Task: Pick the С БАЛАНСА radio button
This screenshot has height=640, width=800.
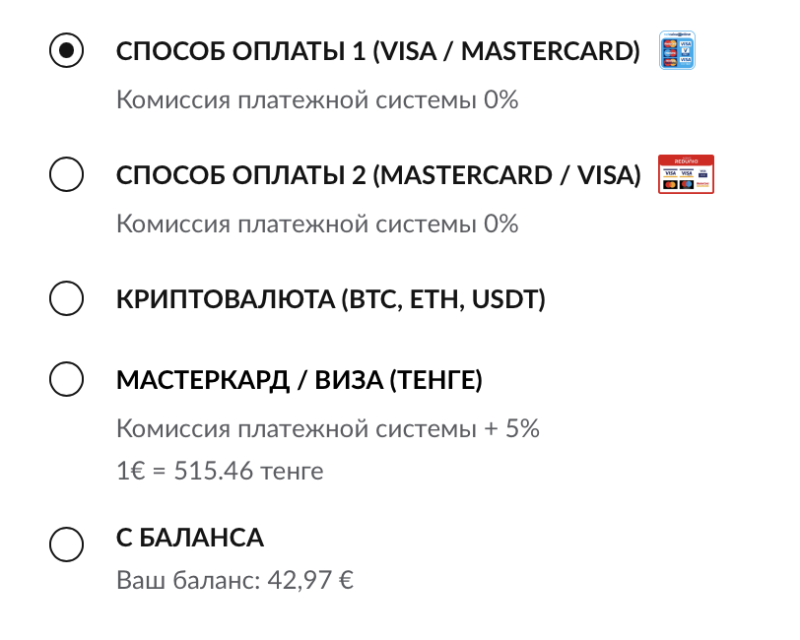Action: point(66,545)
